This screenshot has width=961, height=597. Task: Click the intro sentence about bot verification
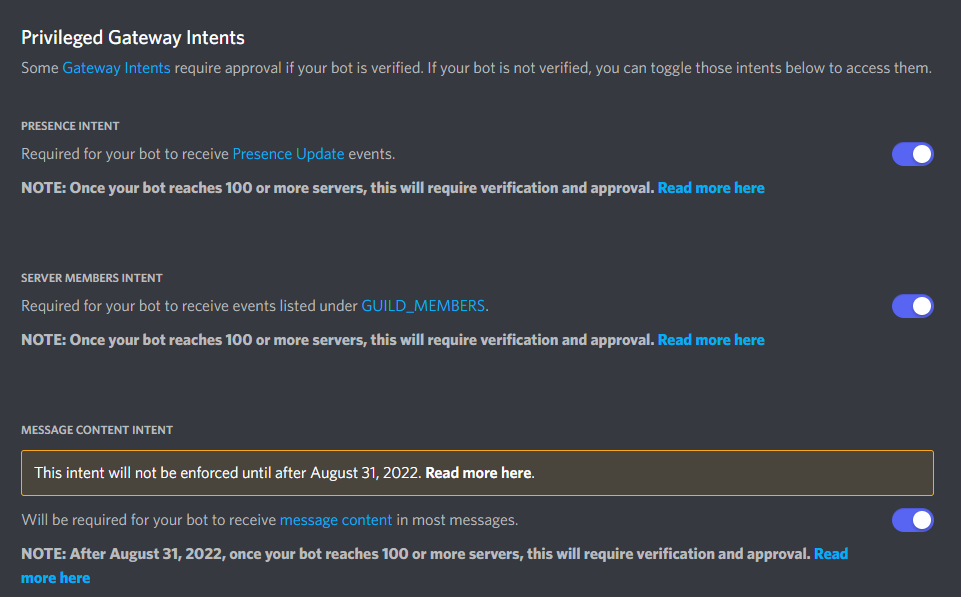tap(476, 67)
